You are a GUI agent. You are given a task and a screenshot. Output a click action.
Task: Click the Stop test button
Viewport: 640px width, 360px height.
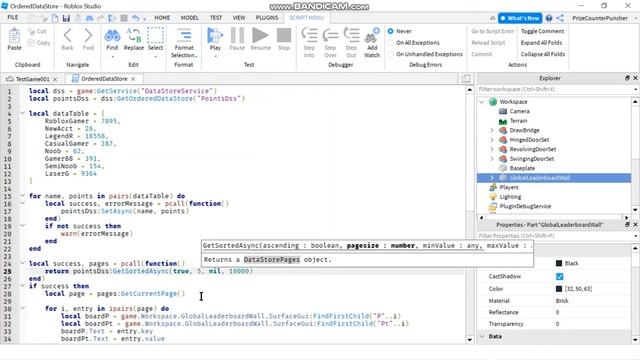(x=284, y=36)
